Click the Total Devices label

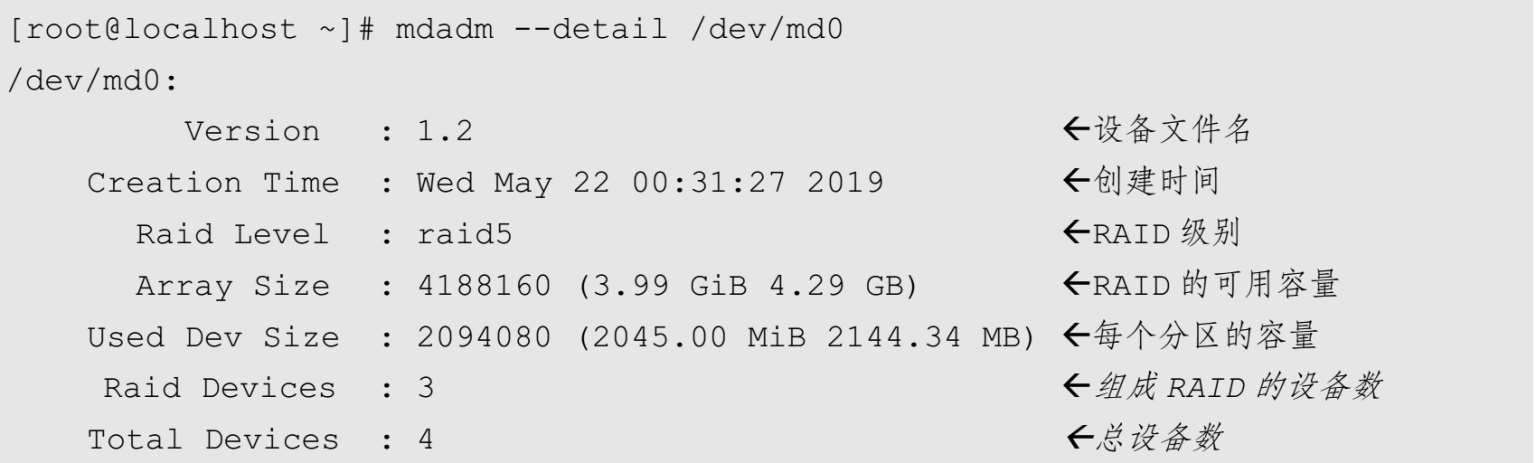click(213, 440)
